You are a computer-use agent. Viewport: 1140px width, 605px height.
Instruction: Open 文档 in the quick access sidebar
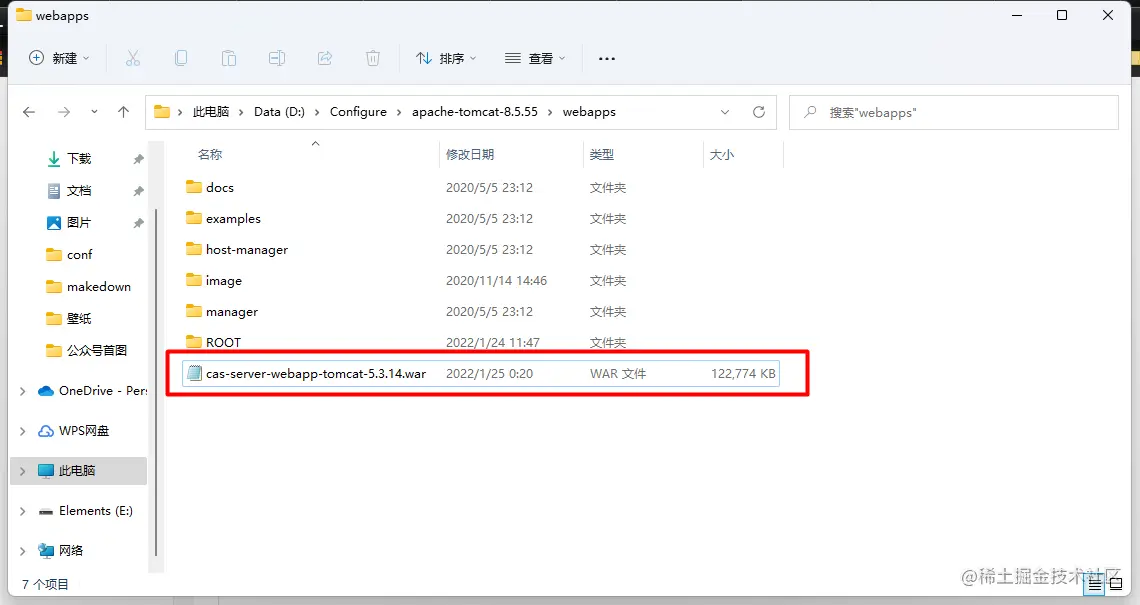click(79, 191)
